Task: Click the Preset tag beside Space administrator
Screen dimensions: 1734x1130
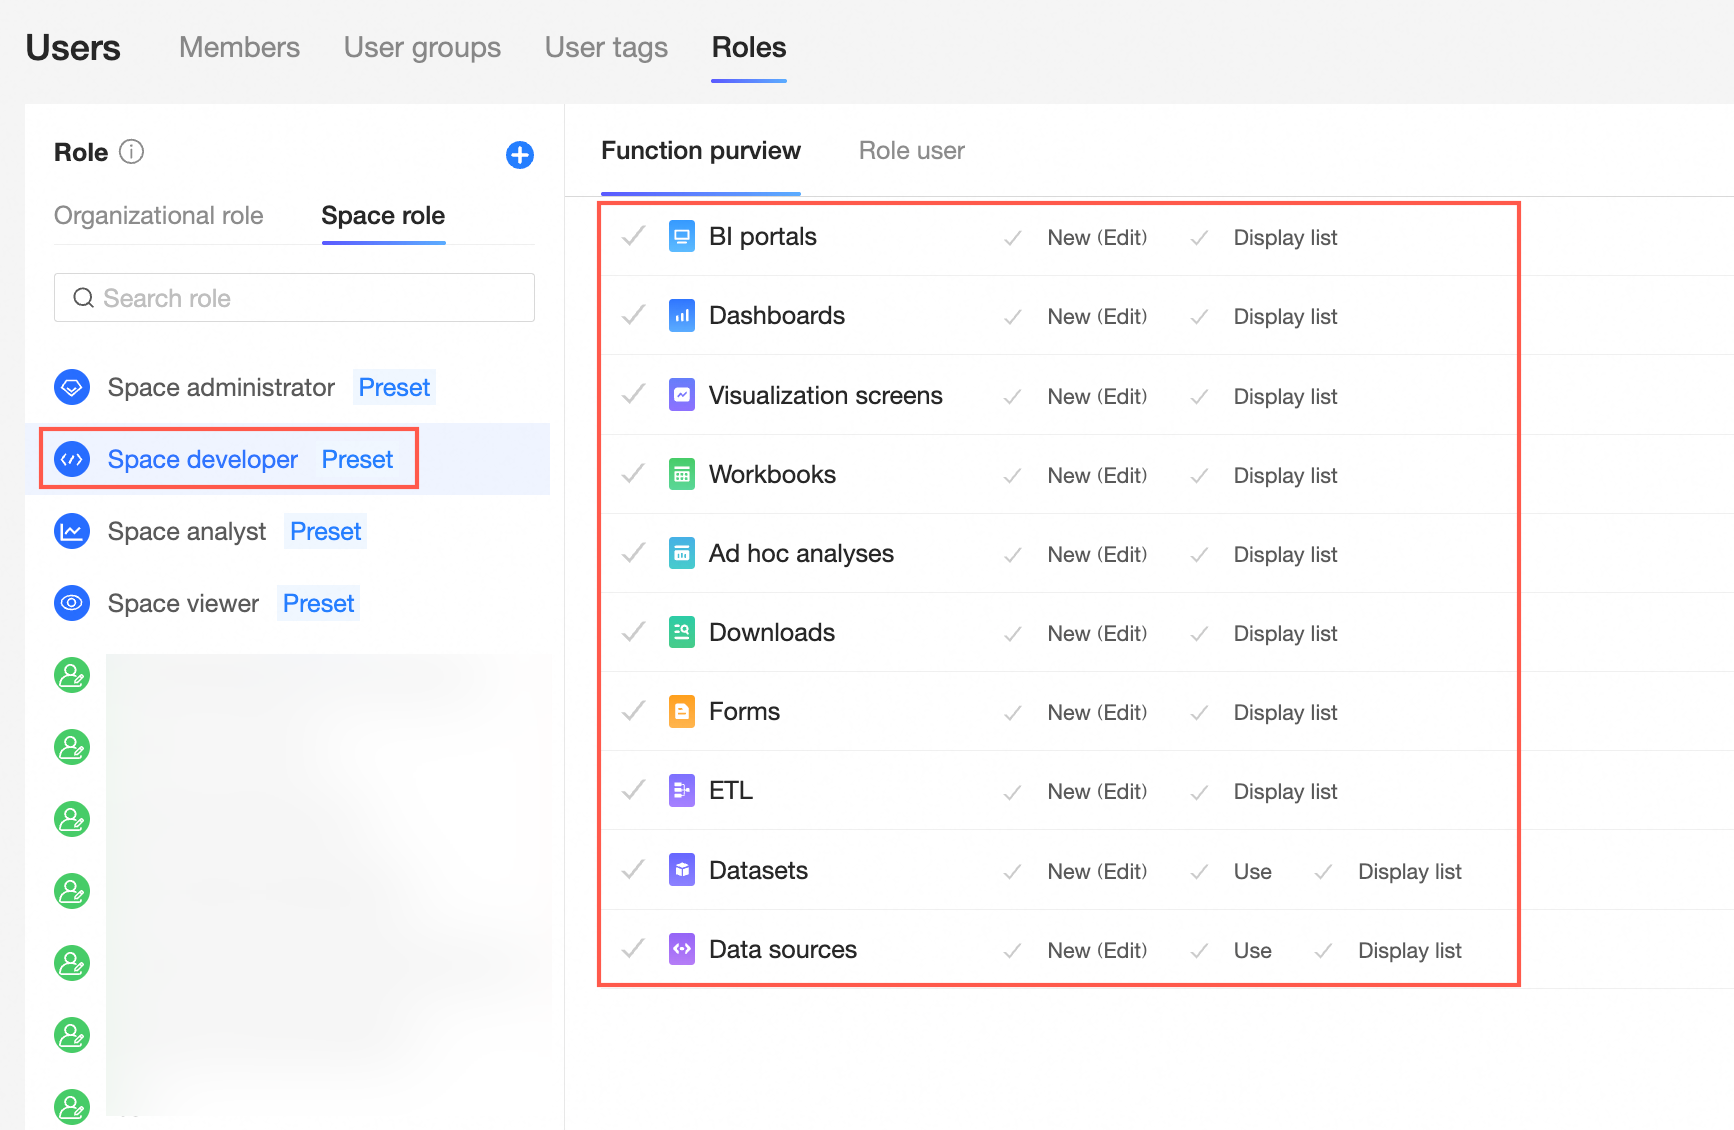Action: tap(394, 387)
